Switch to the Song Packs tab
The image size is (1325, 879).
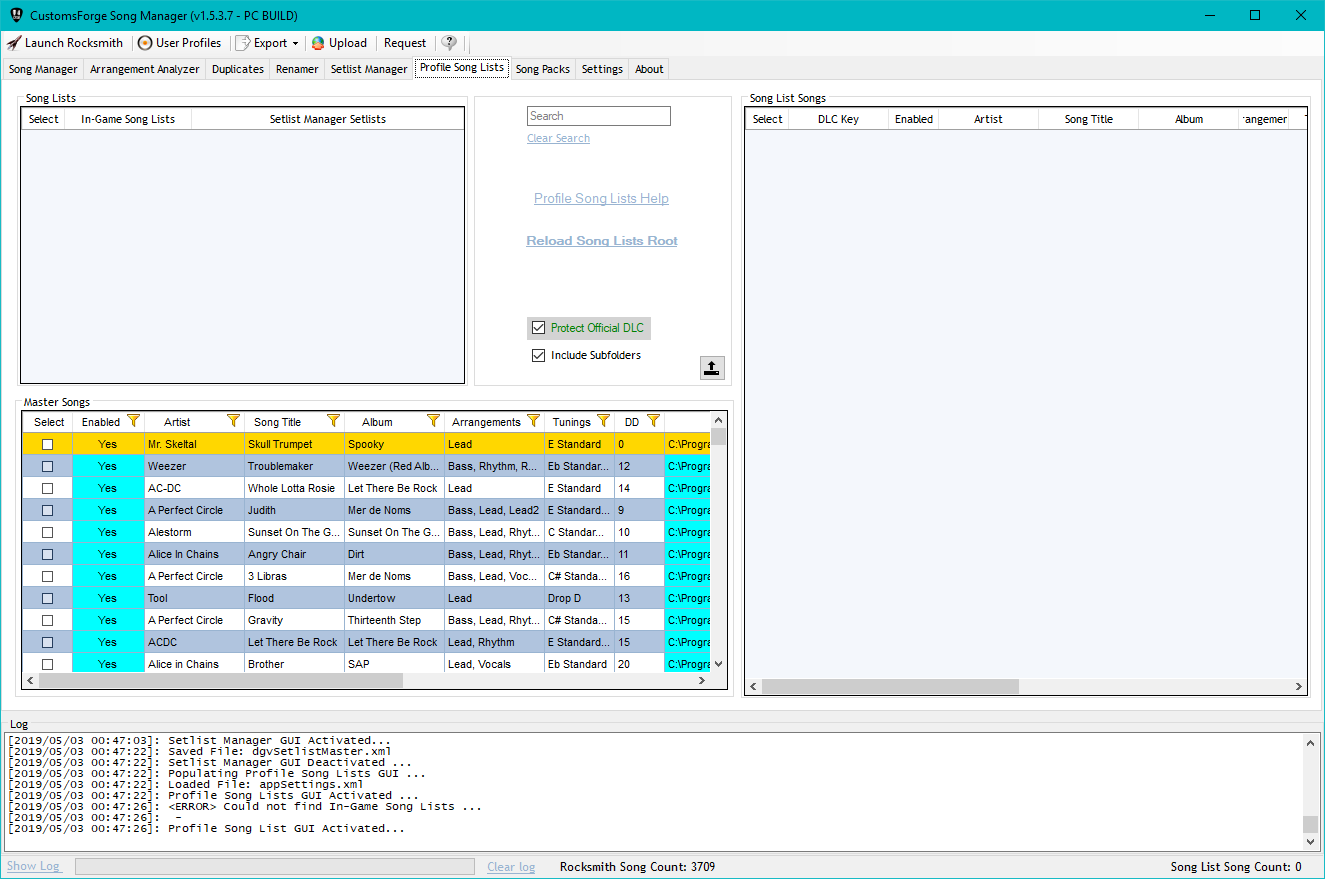[542, 69]
